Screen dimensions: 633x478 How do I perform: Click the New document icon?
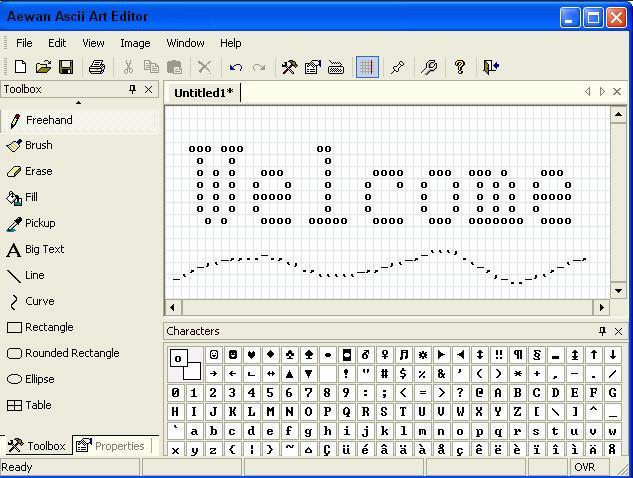click(20, 67)
